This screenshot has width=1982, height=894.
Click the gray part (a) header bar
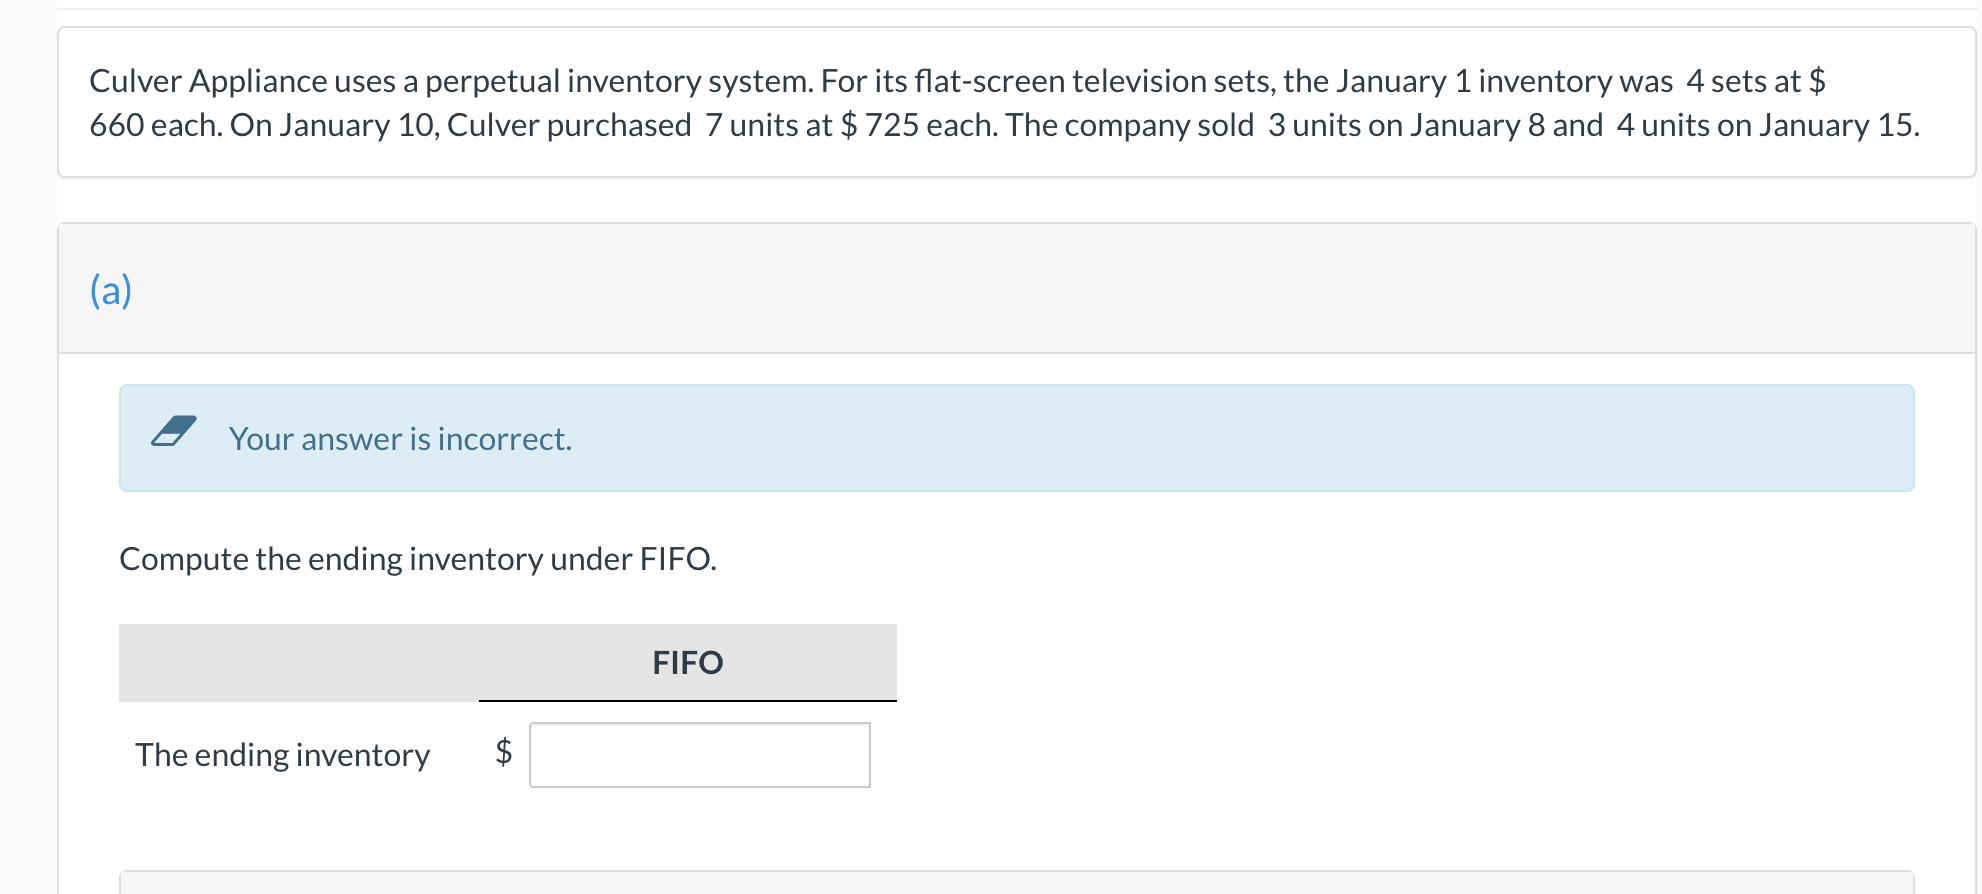point(1000,289)
